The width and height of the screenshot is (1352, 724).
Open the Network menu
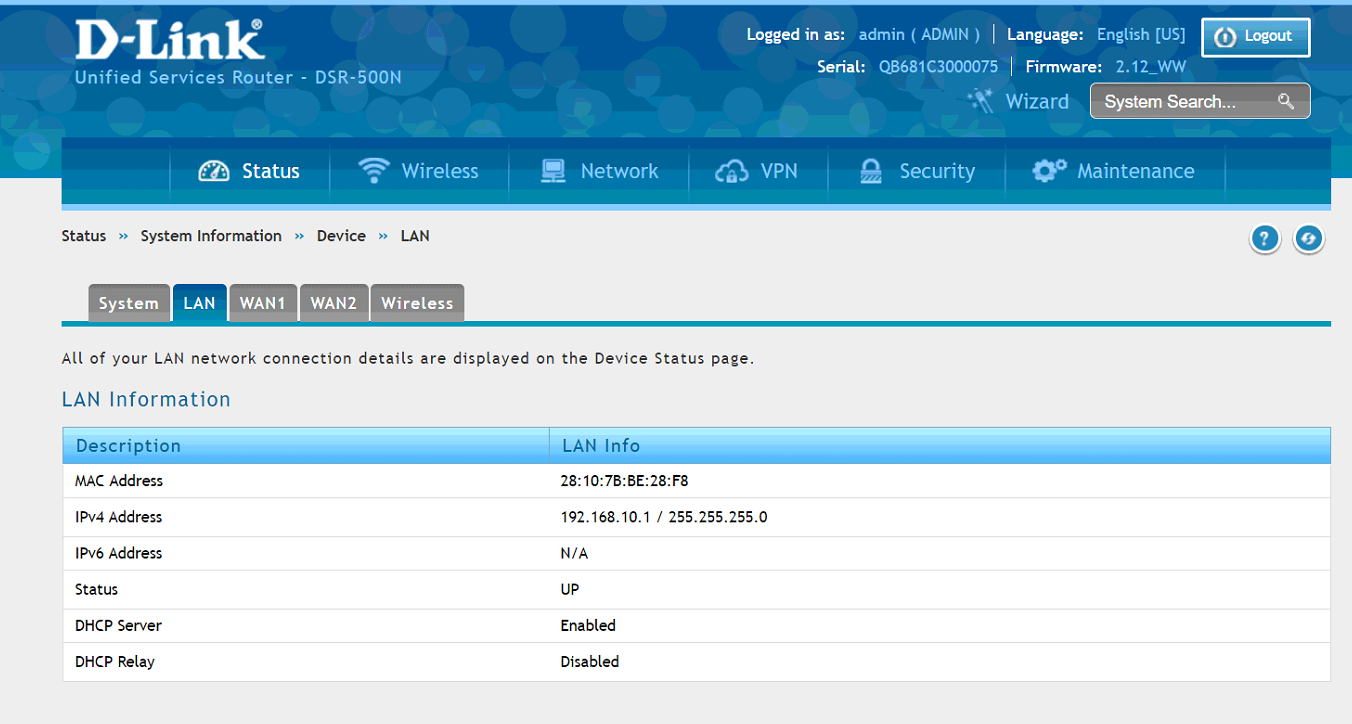tap(599, 171)
